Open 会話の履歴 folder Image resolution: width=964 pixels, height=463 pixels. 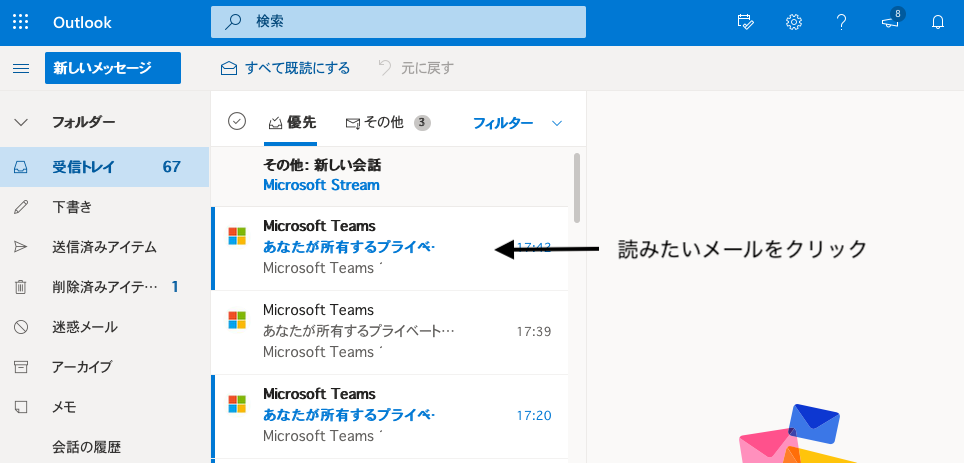pos(105,447)
